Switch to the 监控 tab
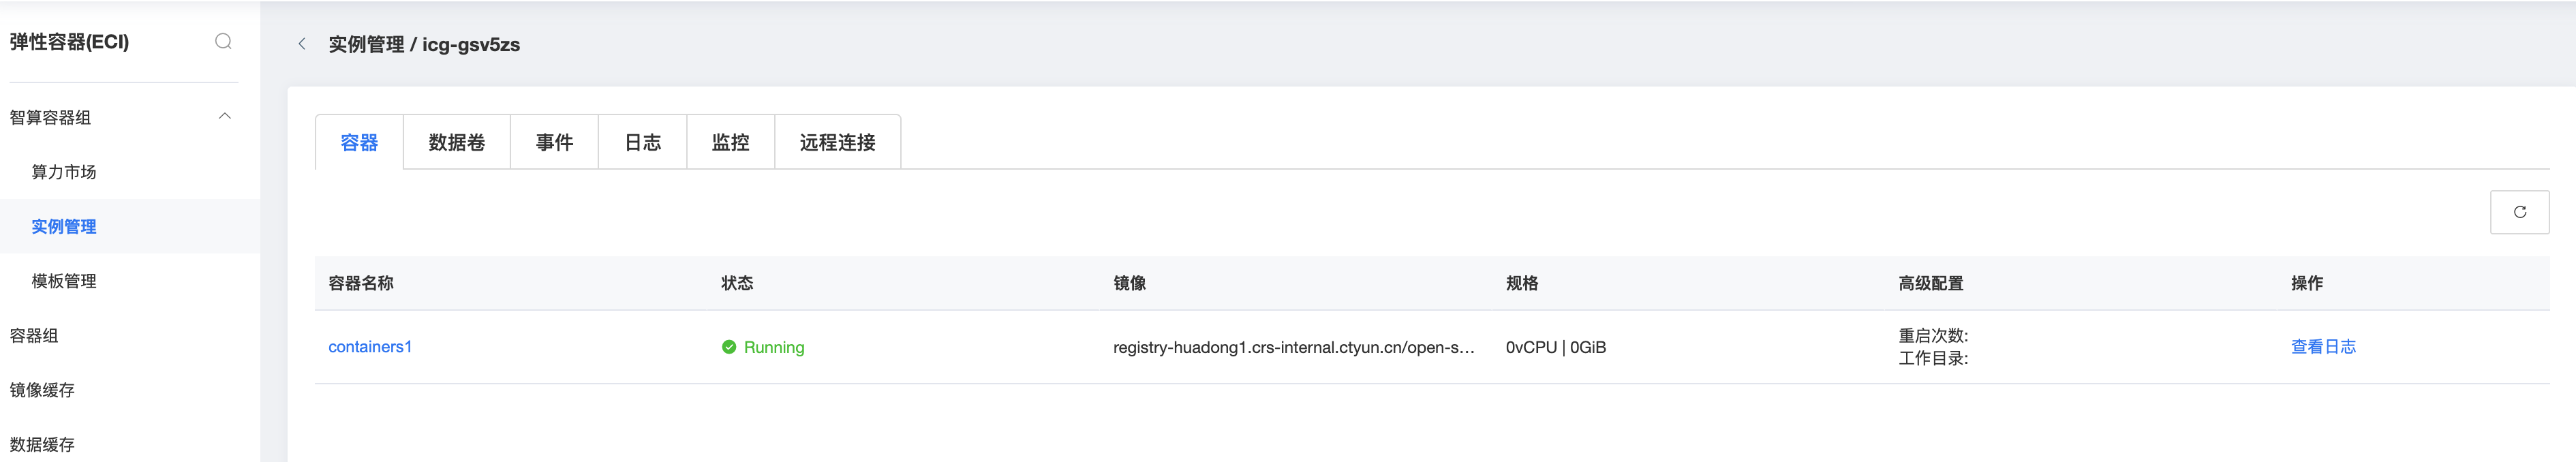 pos(730,143)
